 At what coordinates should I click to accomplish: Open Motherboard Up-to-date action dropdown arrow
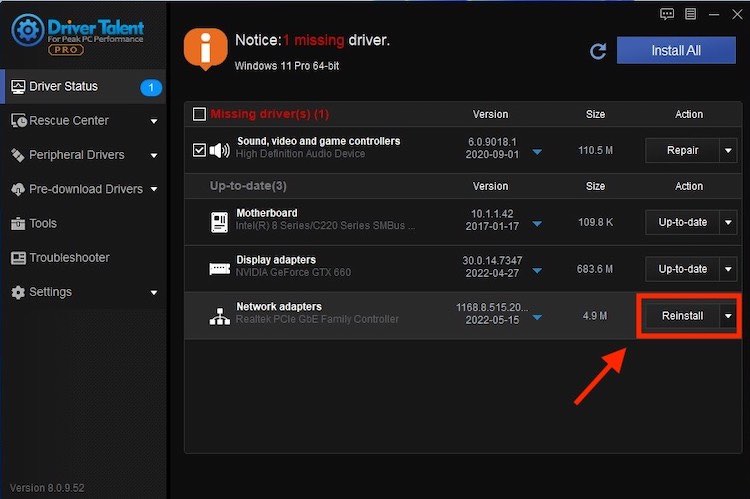pos(728,222)
